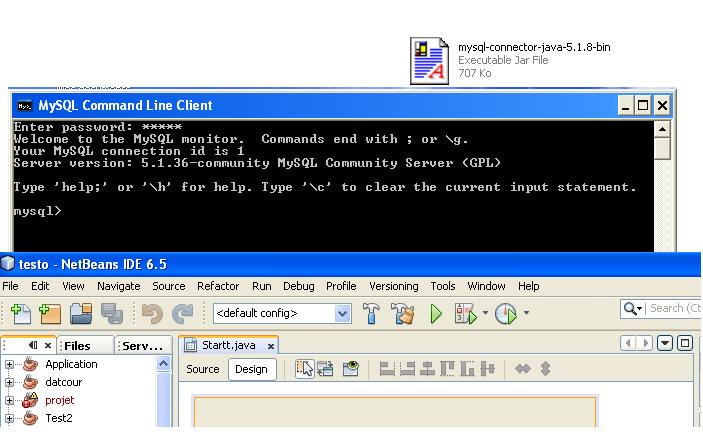Screen dimensions: 703x432
Task: Open the Navigate menu
Action: (118, 286)
